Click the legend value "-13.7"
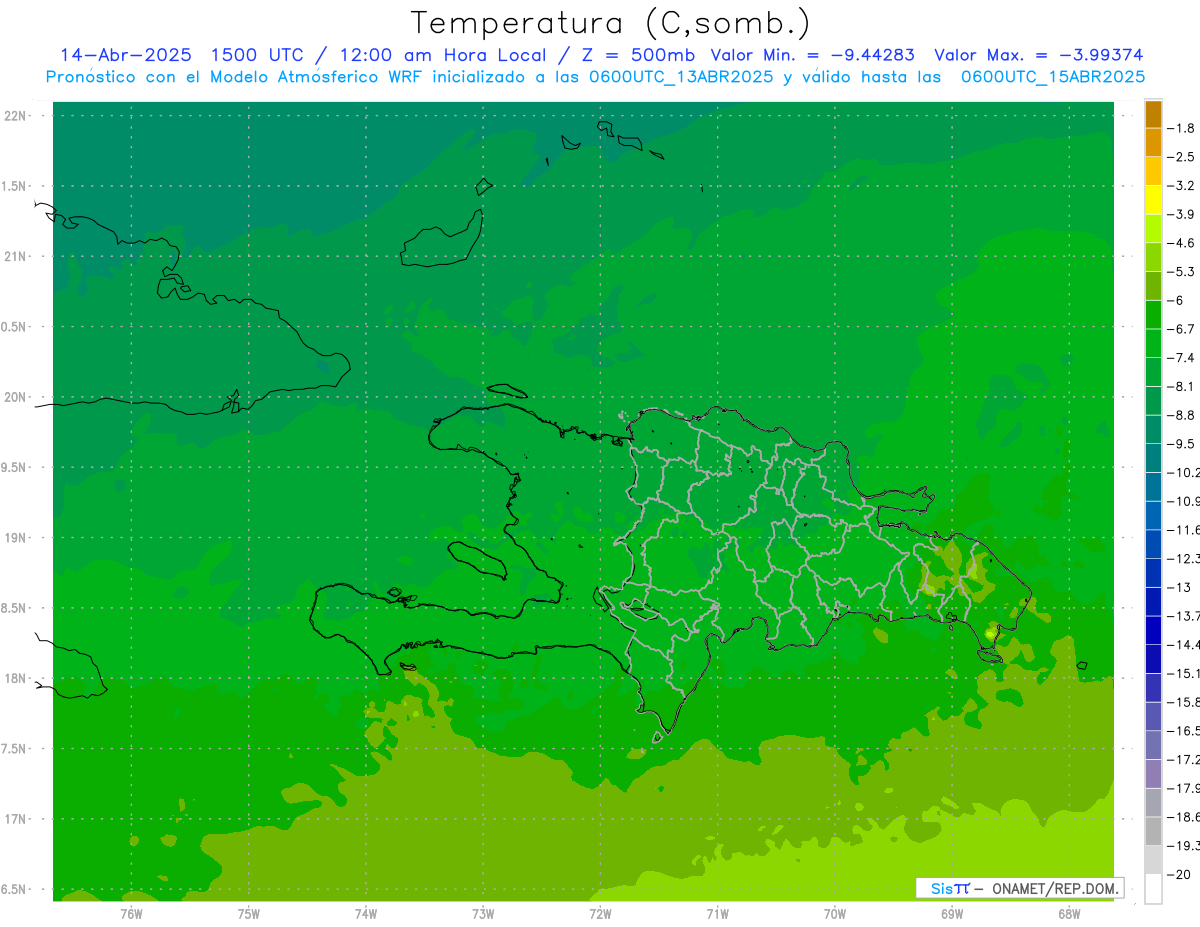This screenshot has width=1200, height=927. tap(1183, 615)
